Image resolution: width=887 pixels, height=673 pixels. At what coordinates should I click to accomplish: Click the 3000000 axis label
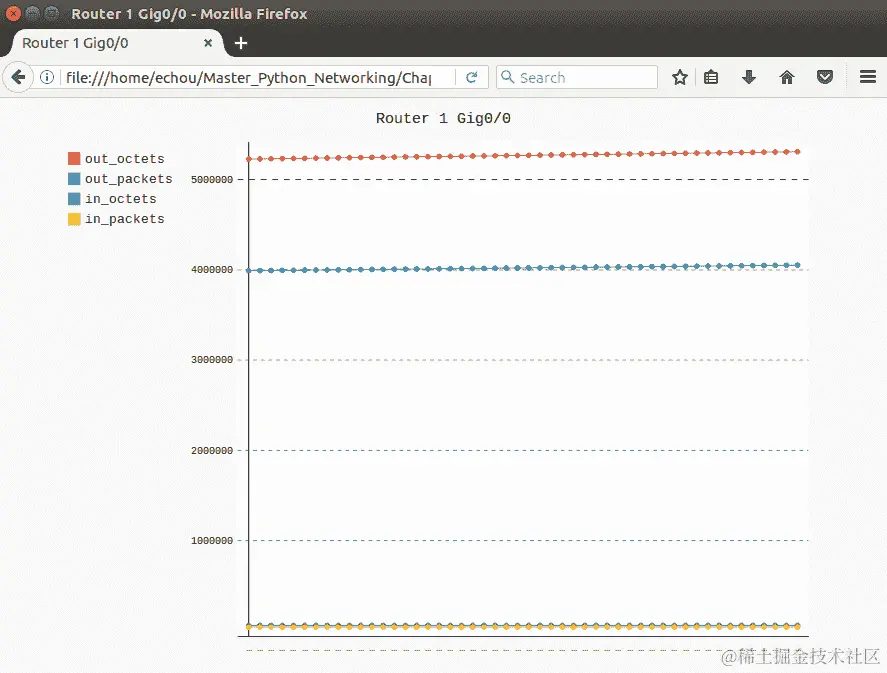pyautogui.click(x=212, y=360)
